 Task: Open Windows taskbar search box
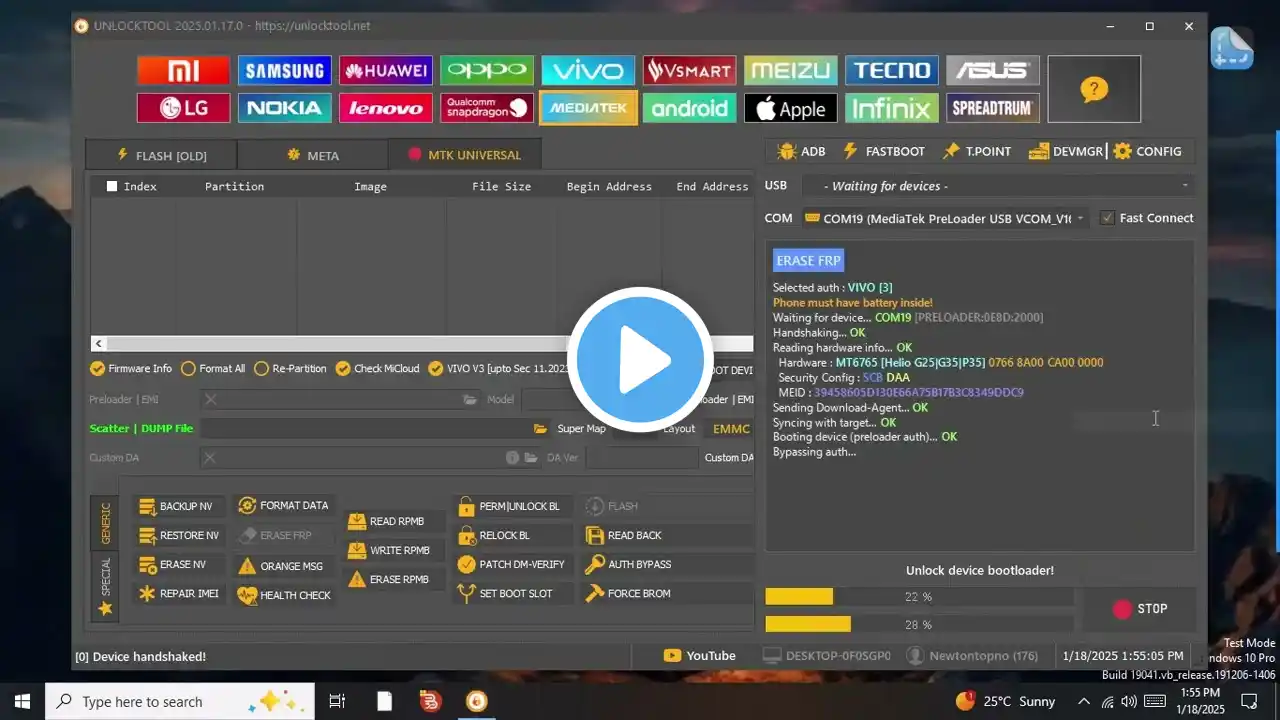tap(180, 701)
